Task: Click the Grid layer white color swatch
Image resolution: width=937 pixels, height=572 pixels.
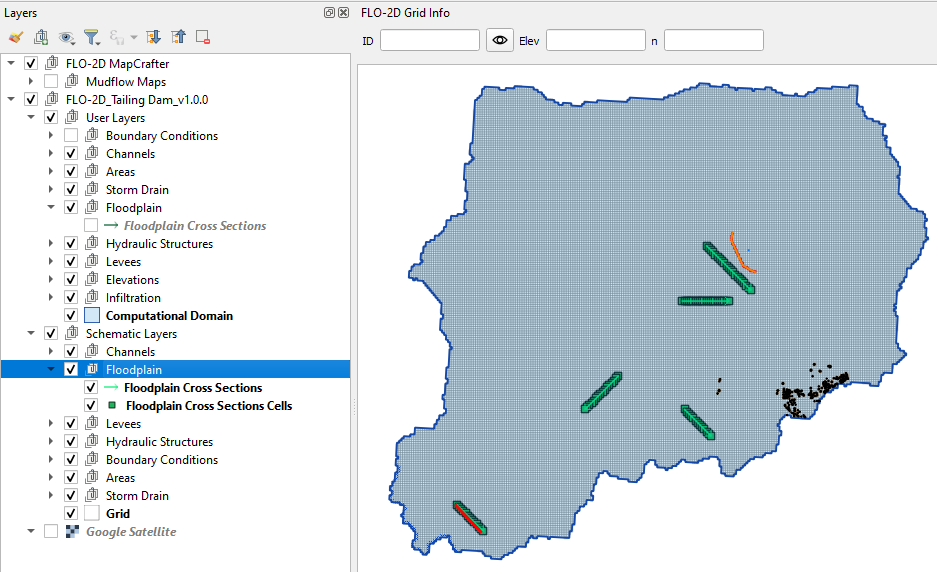Action: coord(93,514)
